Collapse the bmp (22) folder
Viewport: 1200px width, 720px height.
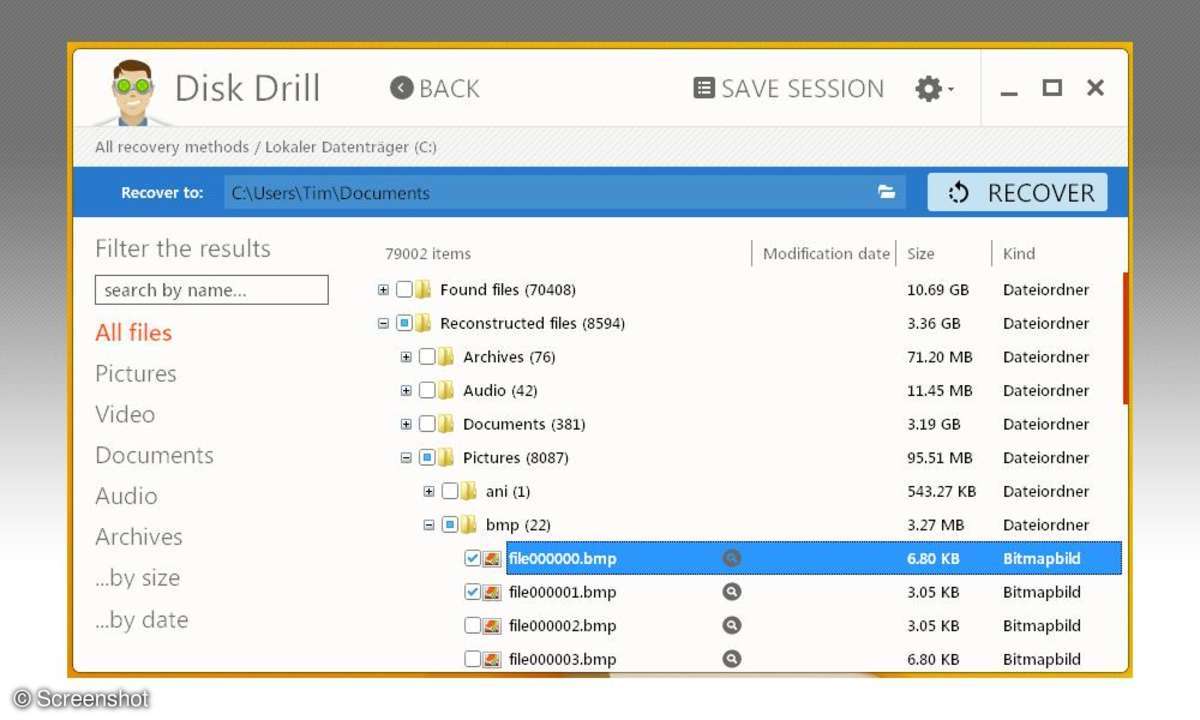[x=429, y=525]
